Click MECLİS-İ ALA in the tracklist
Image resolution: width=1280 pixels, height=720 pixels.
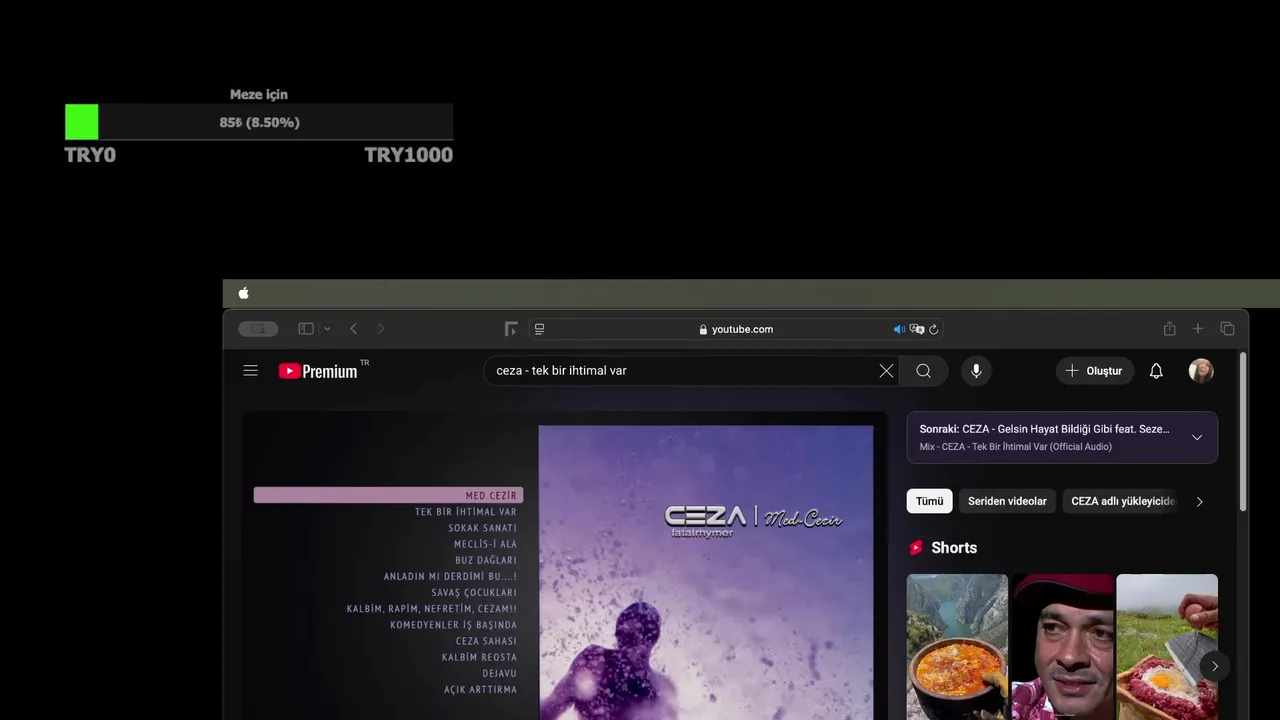(485, 544)
